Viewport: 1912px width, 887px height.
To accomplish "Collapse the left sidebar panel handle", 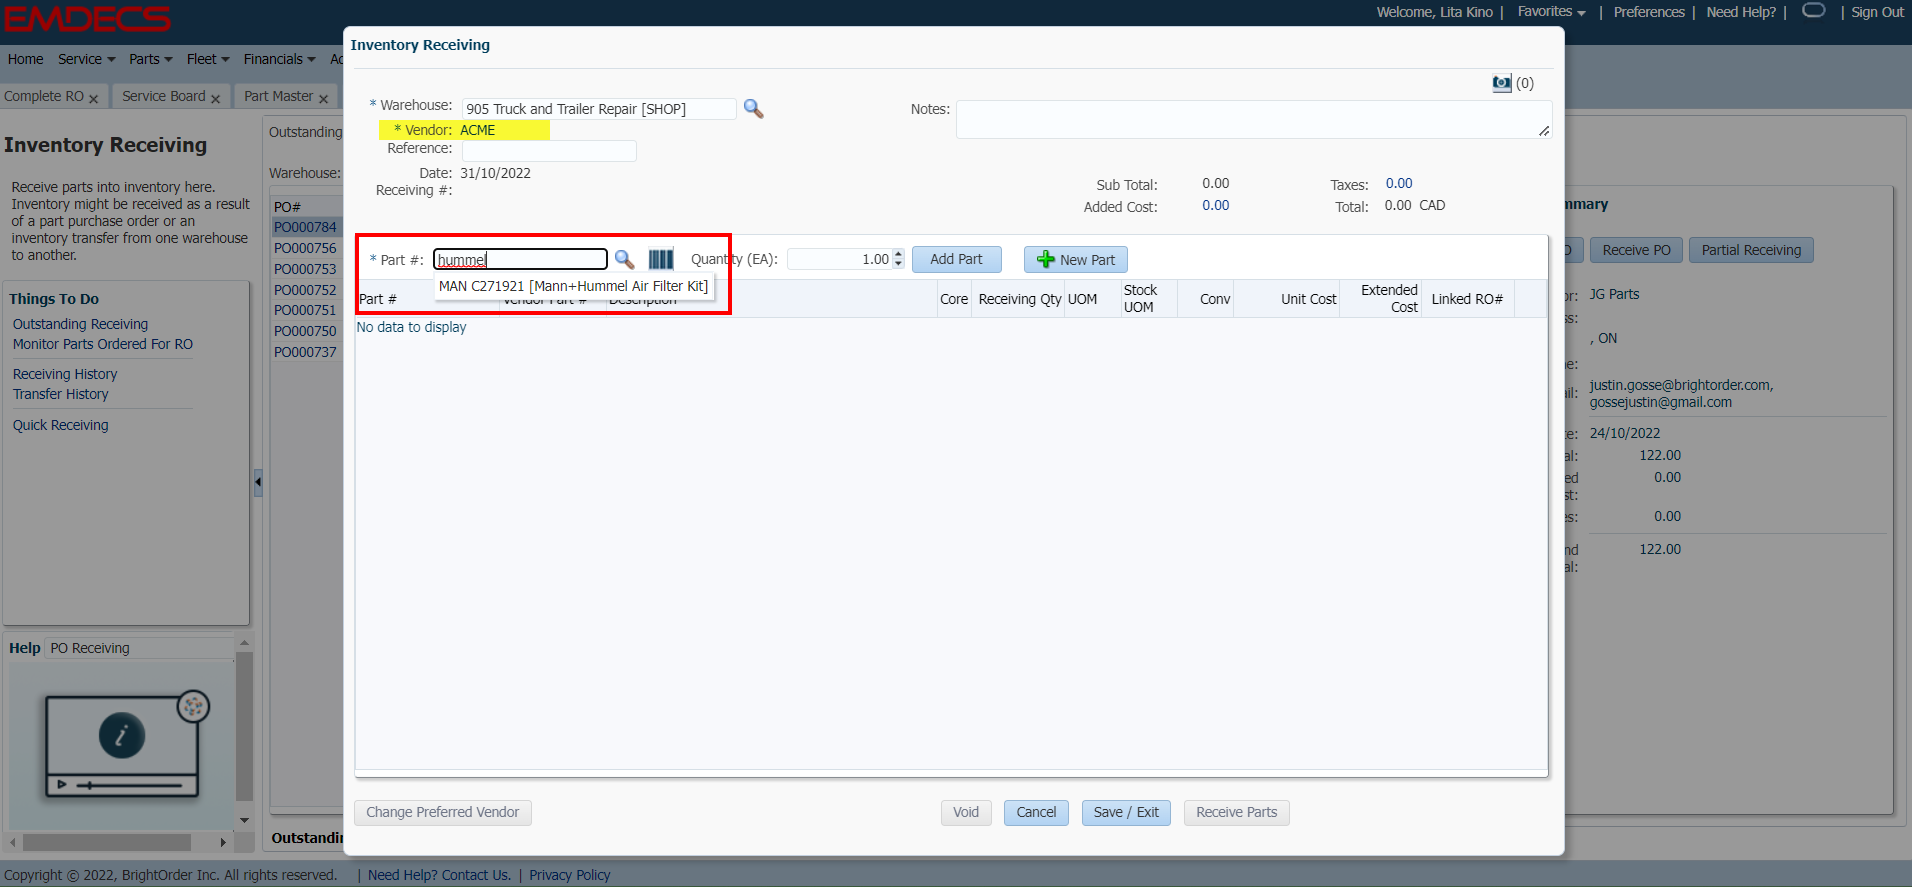I will pos(258,482).
